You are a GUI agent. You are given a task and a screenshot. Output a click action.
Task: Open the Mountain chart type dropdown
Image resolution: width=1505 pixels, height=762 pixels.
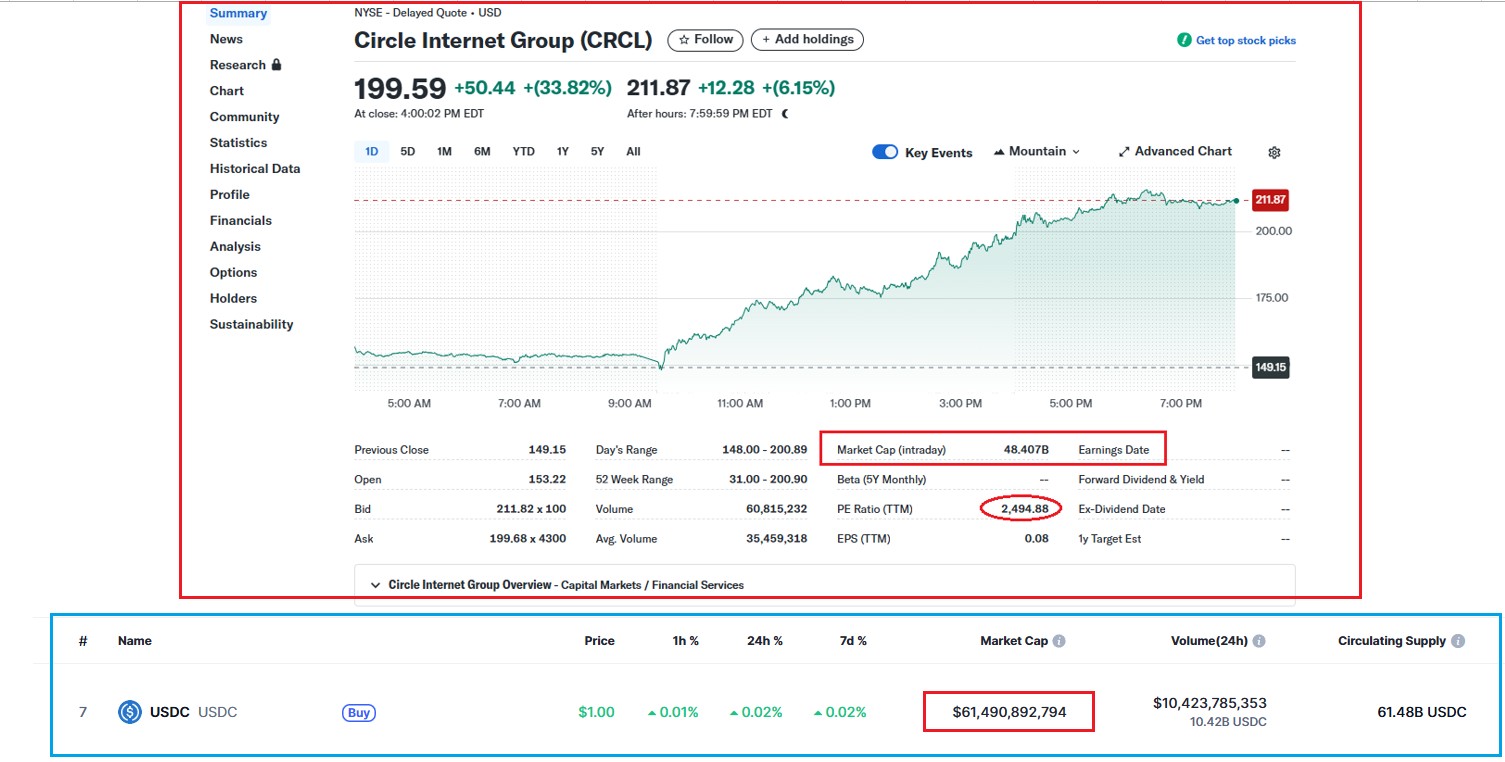point(1037,152)
